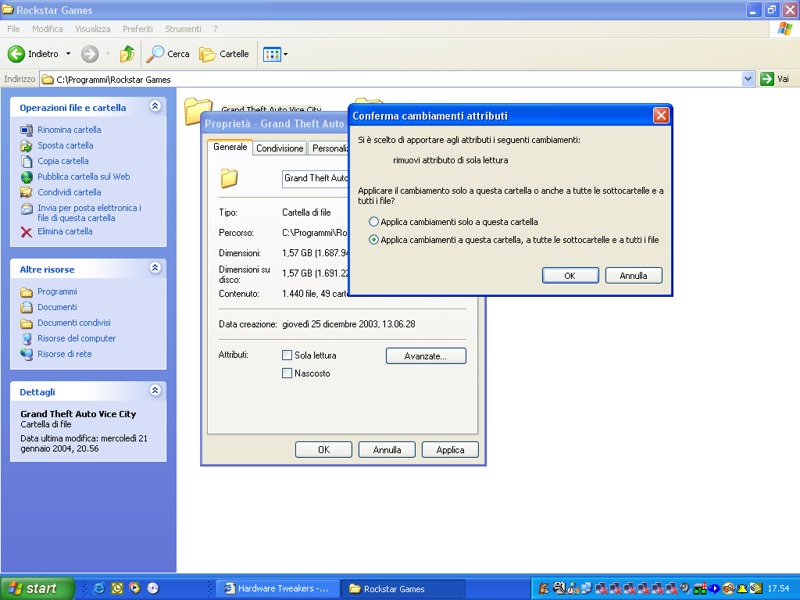Screen dimensions: 800x600
Task: Click the folder name text field
Action: click(314, 178)
